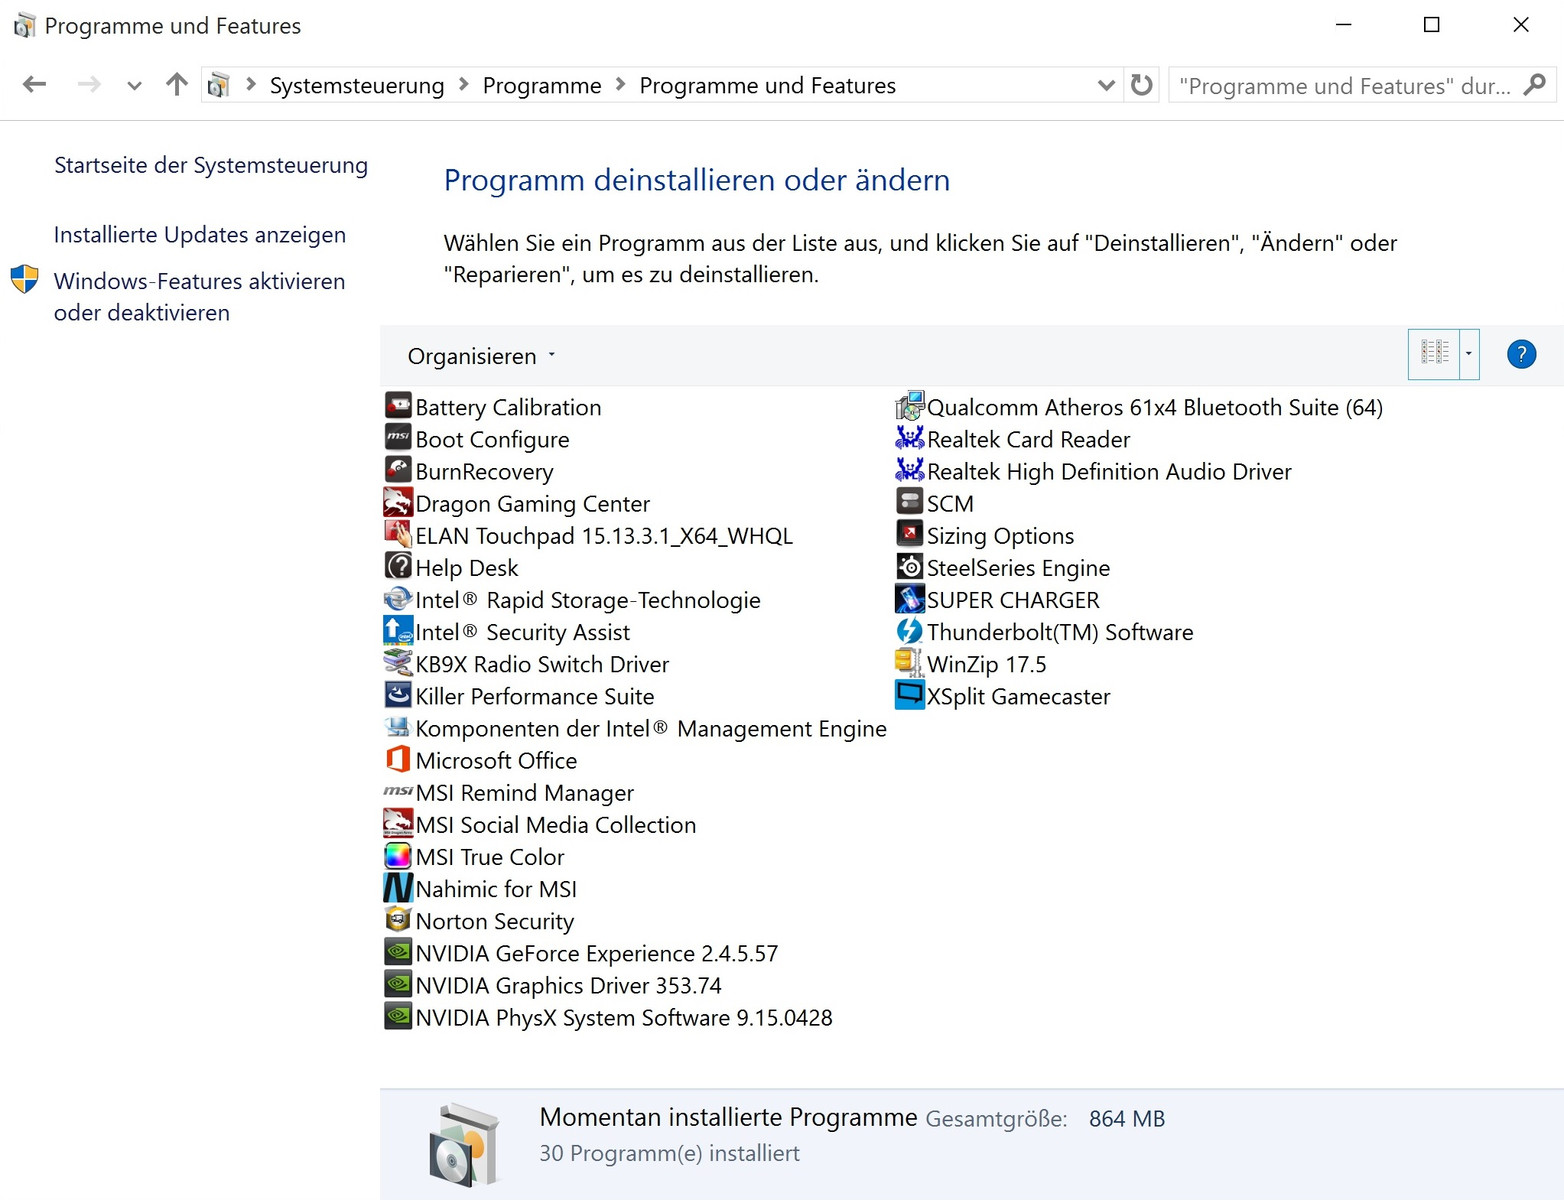Expand the recent locations chevron
The width and height of the screenshot is (1564, 1200).
point(134,86)
